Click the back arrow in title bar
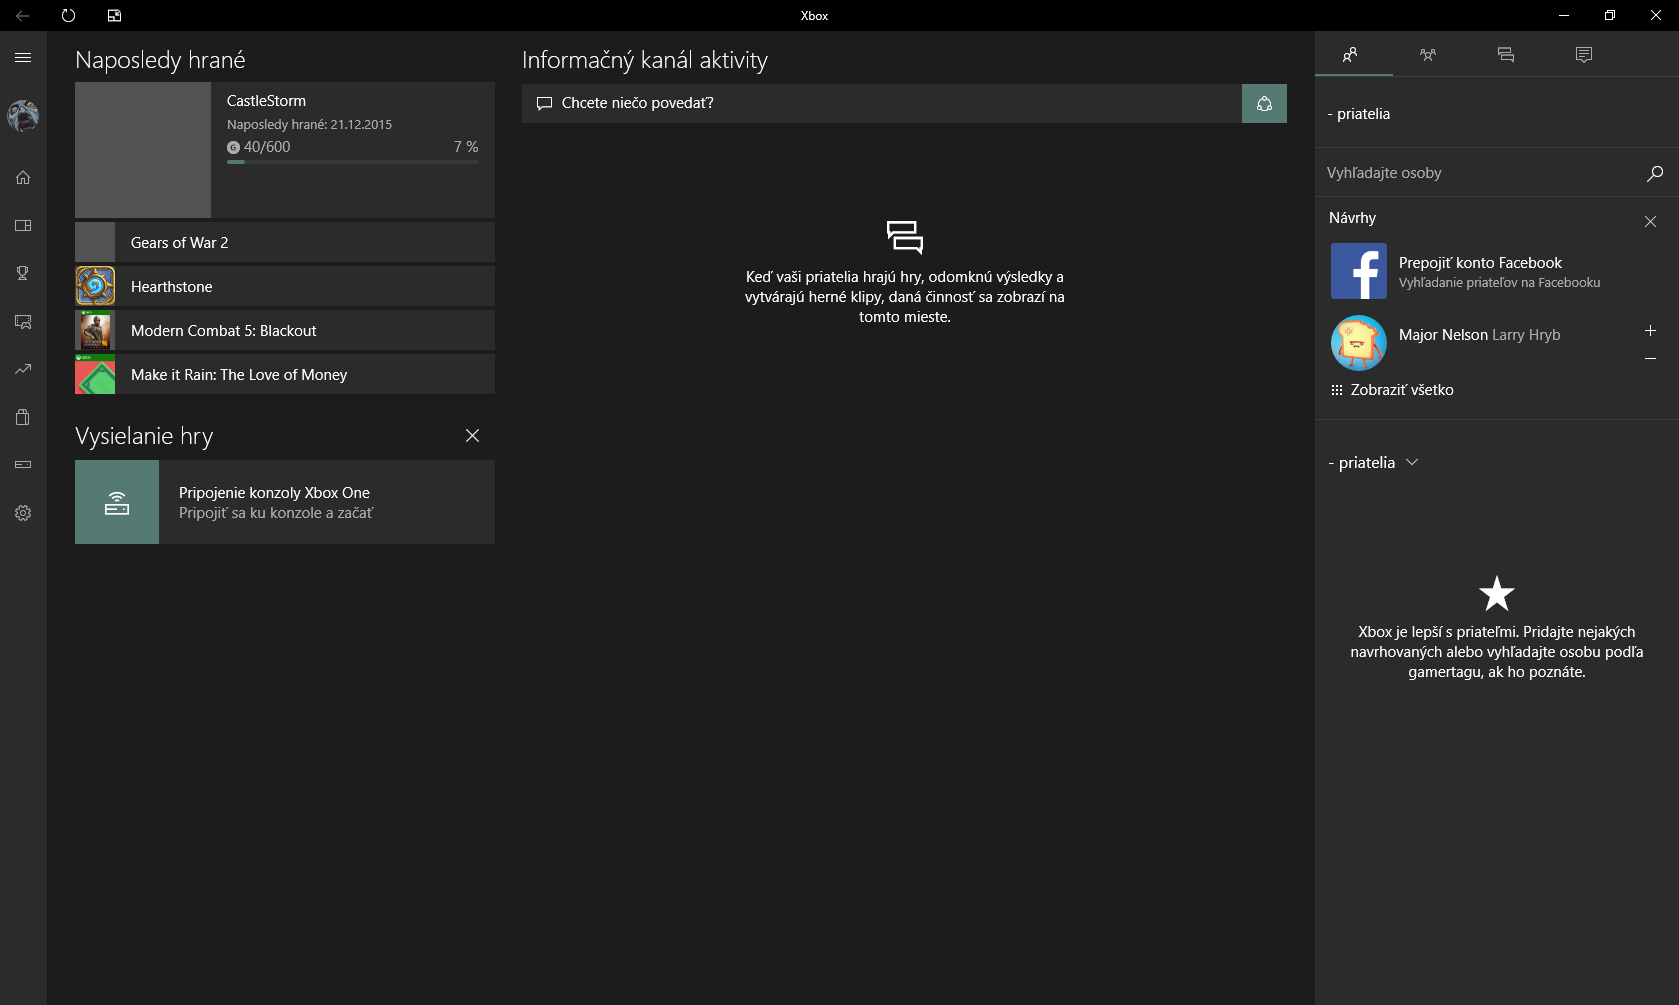 pos(22,16)
